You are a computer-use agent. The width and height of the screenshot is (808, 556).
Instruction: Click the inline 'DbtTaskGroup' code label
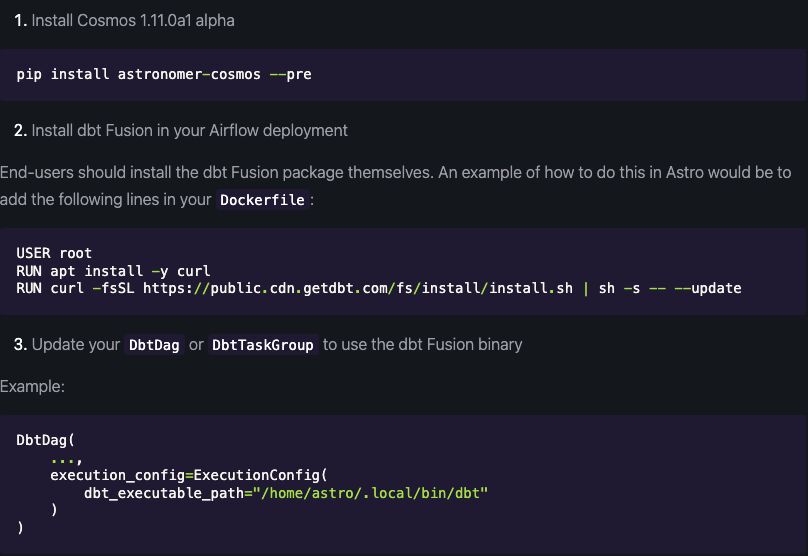click(x=263, y=345)
